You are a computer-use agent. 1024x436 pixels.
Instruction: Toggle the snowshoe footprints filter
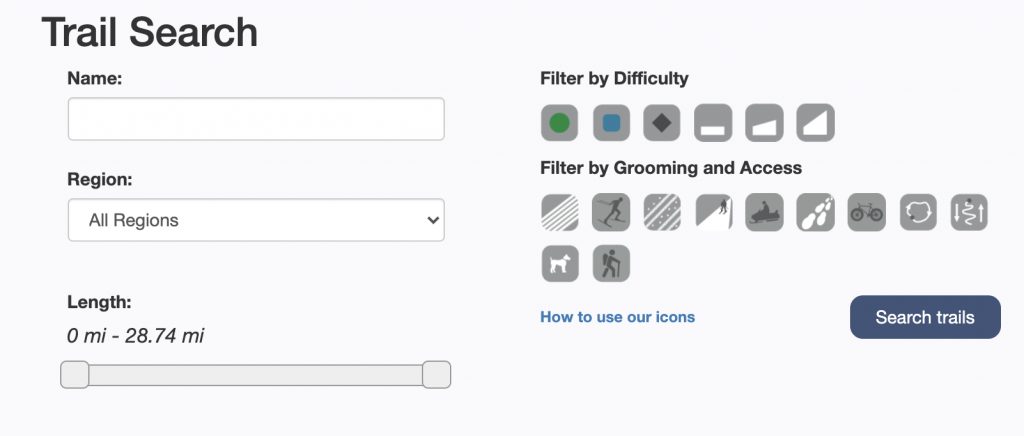(816, 212)
